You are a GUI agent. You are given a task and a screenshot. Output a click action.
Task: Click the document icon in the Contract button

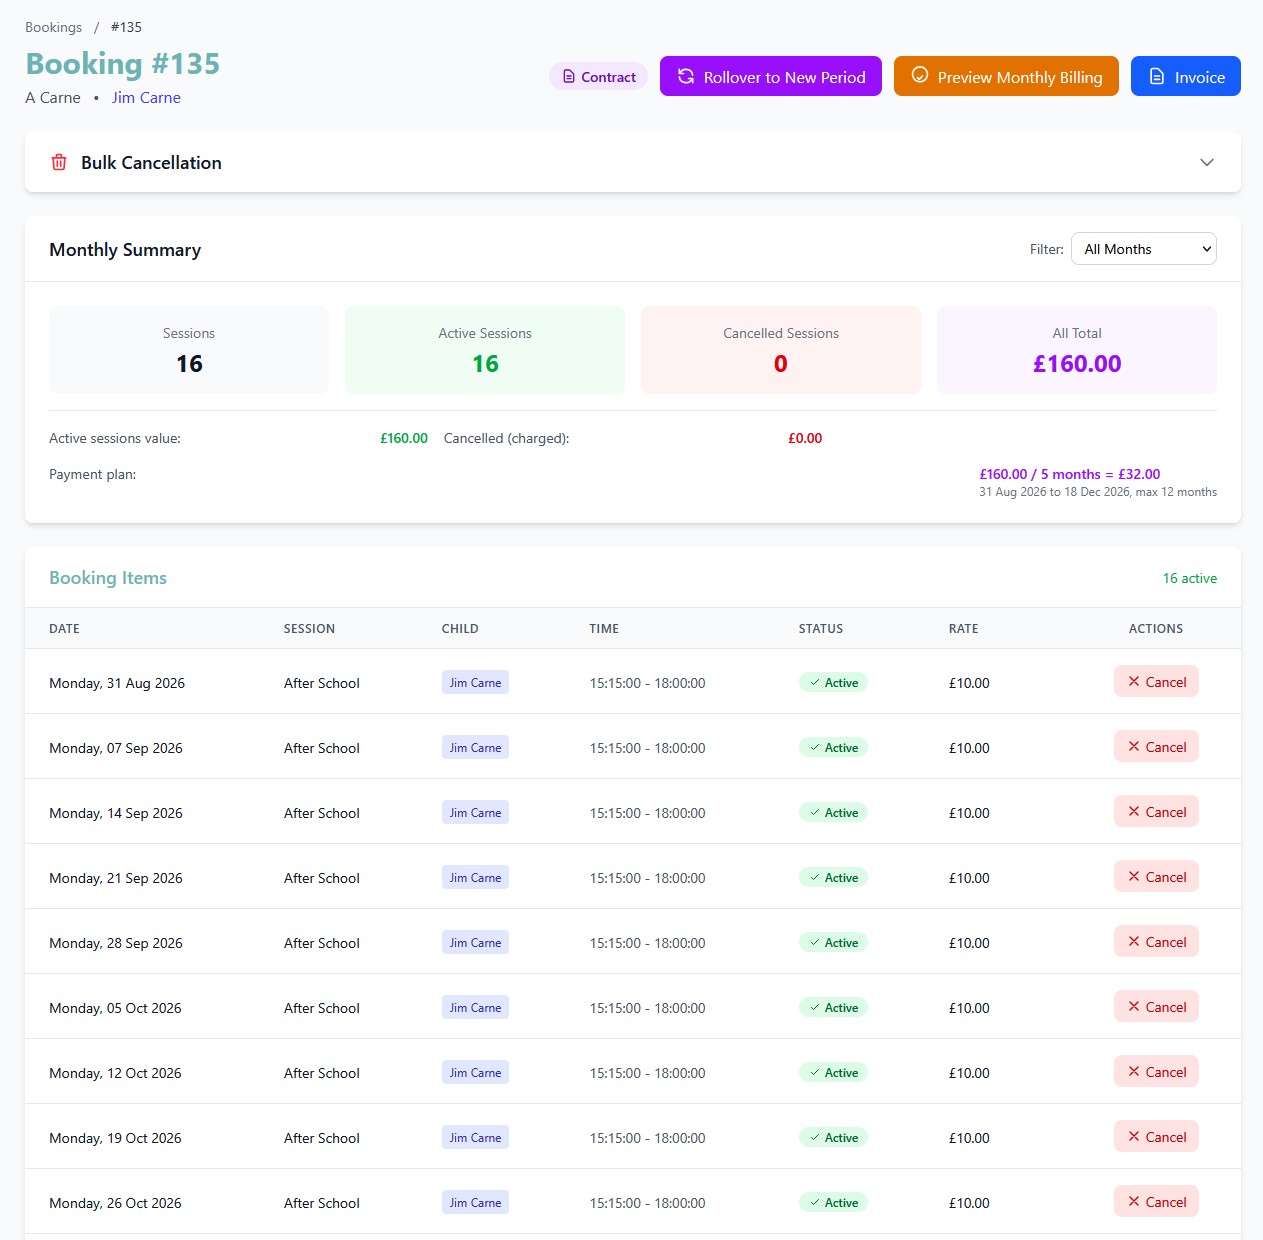(x=569, y=77)
